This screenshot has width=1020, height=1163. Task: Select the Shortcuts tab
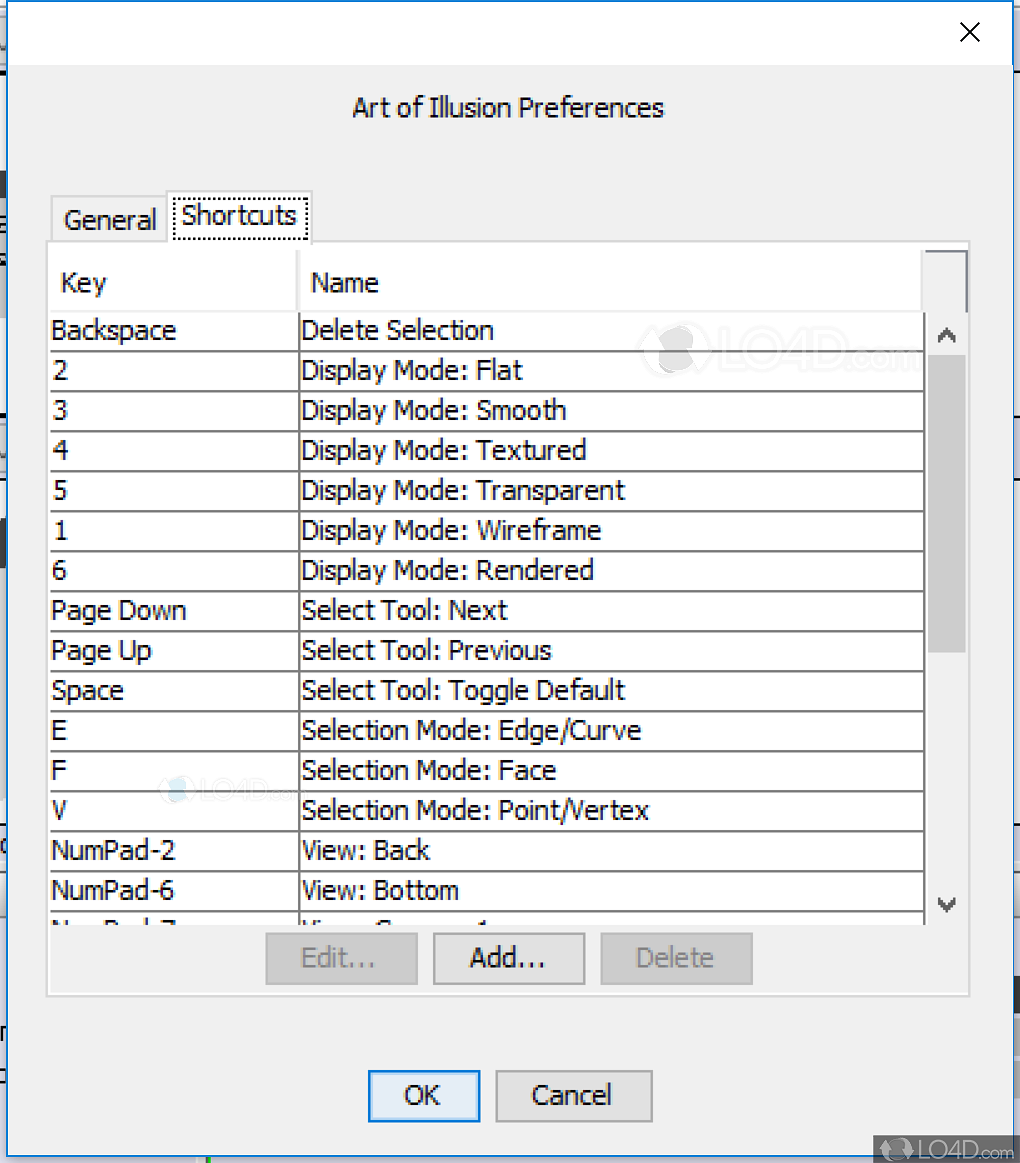pos(239,216)
